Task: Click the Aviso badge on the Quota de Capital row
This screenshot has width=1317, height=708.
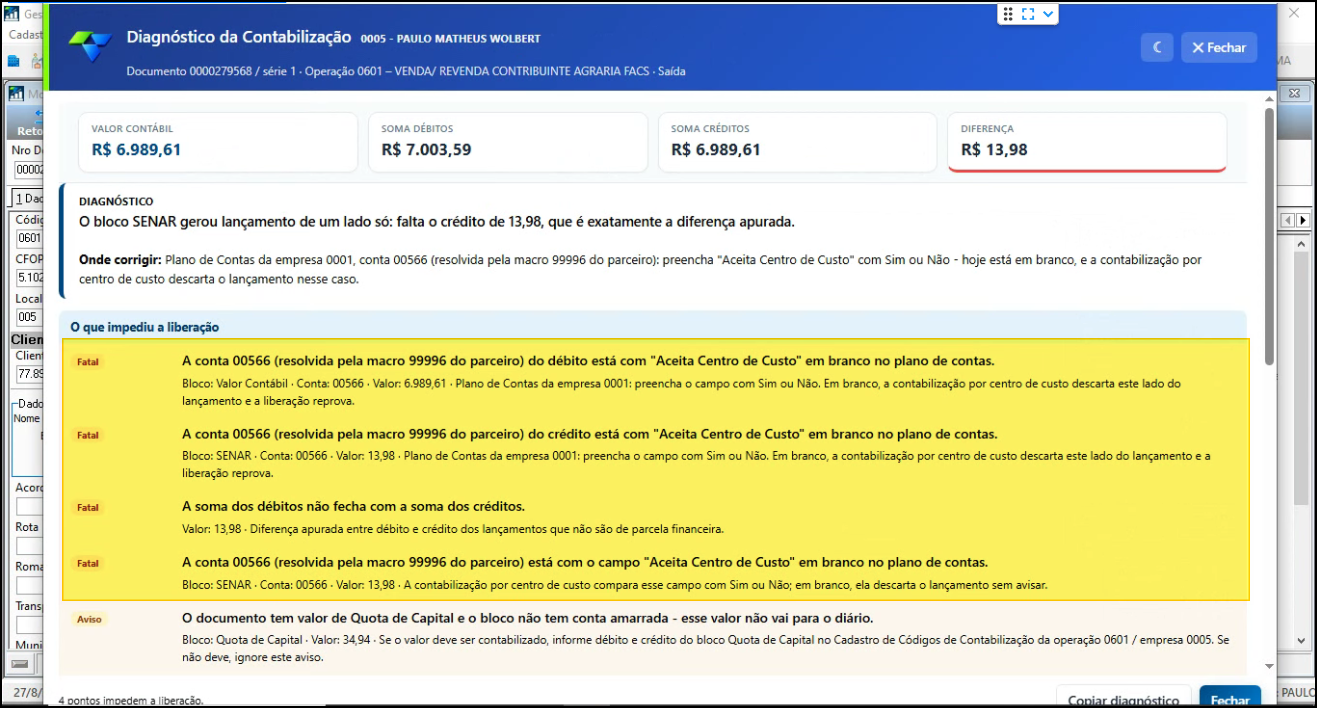Action: [x=89, y=619]
